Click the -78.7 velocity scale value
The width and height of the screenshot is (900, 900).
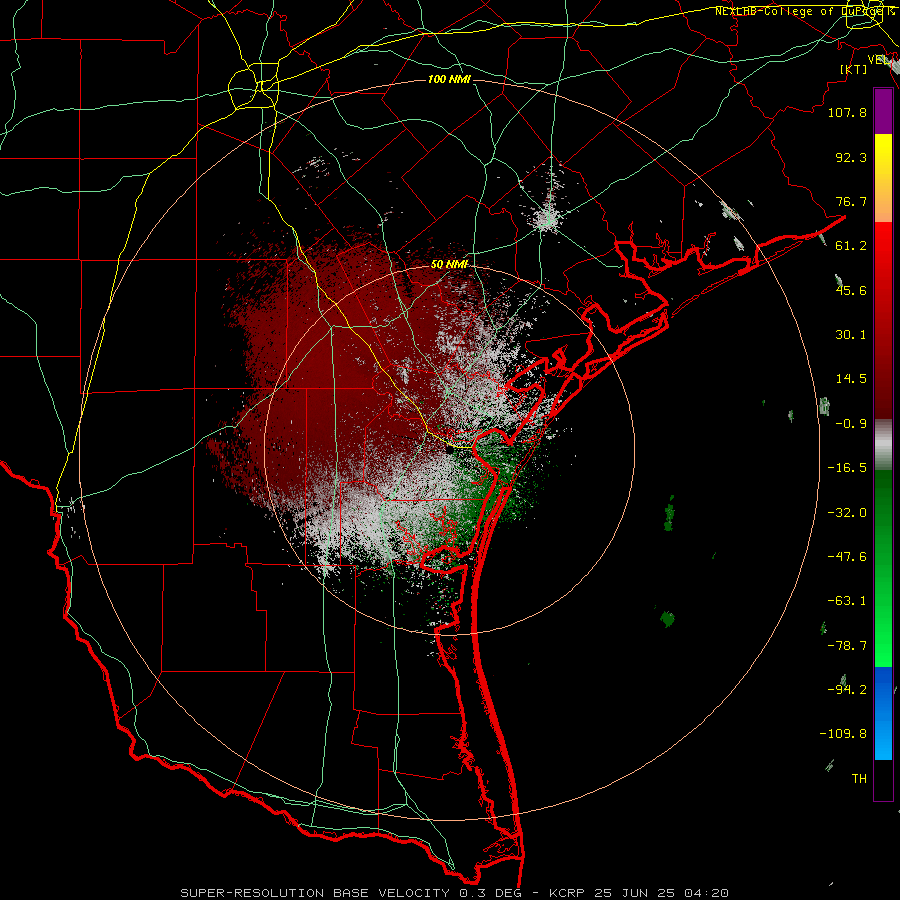847,646
